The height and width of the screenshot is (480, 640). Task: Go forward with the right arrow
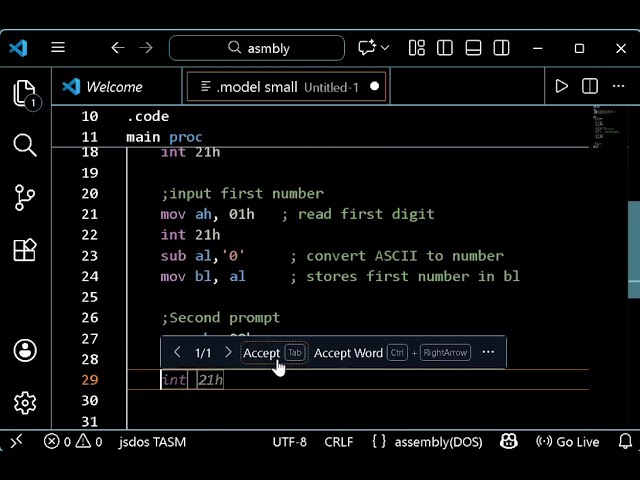pos(146,48)
